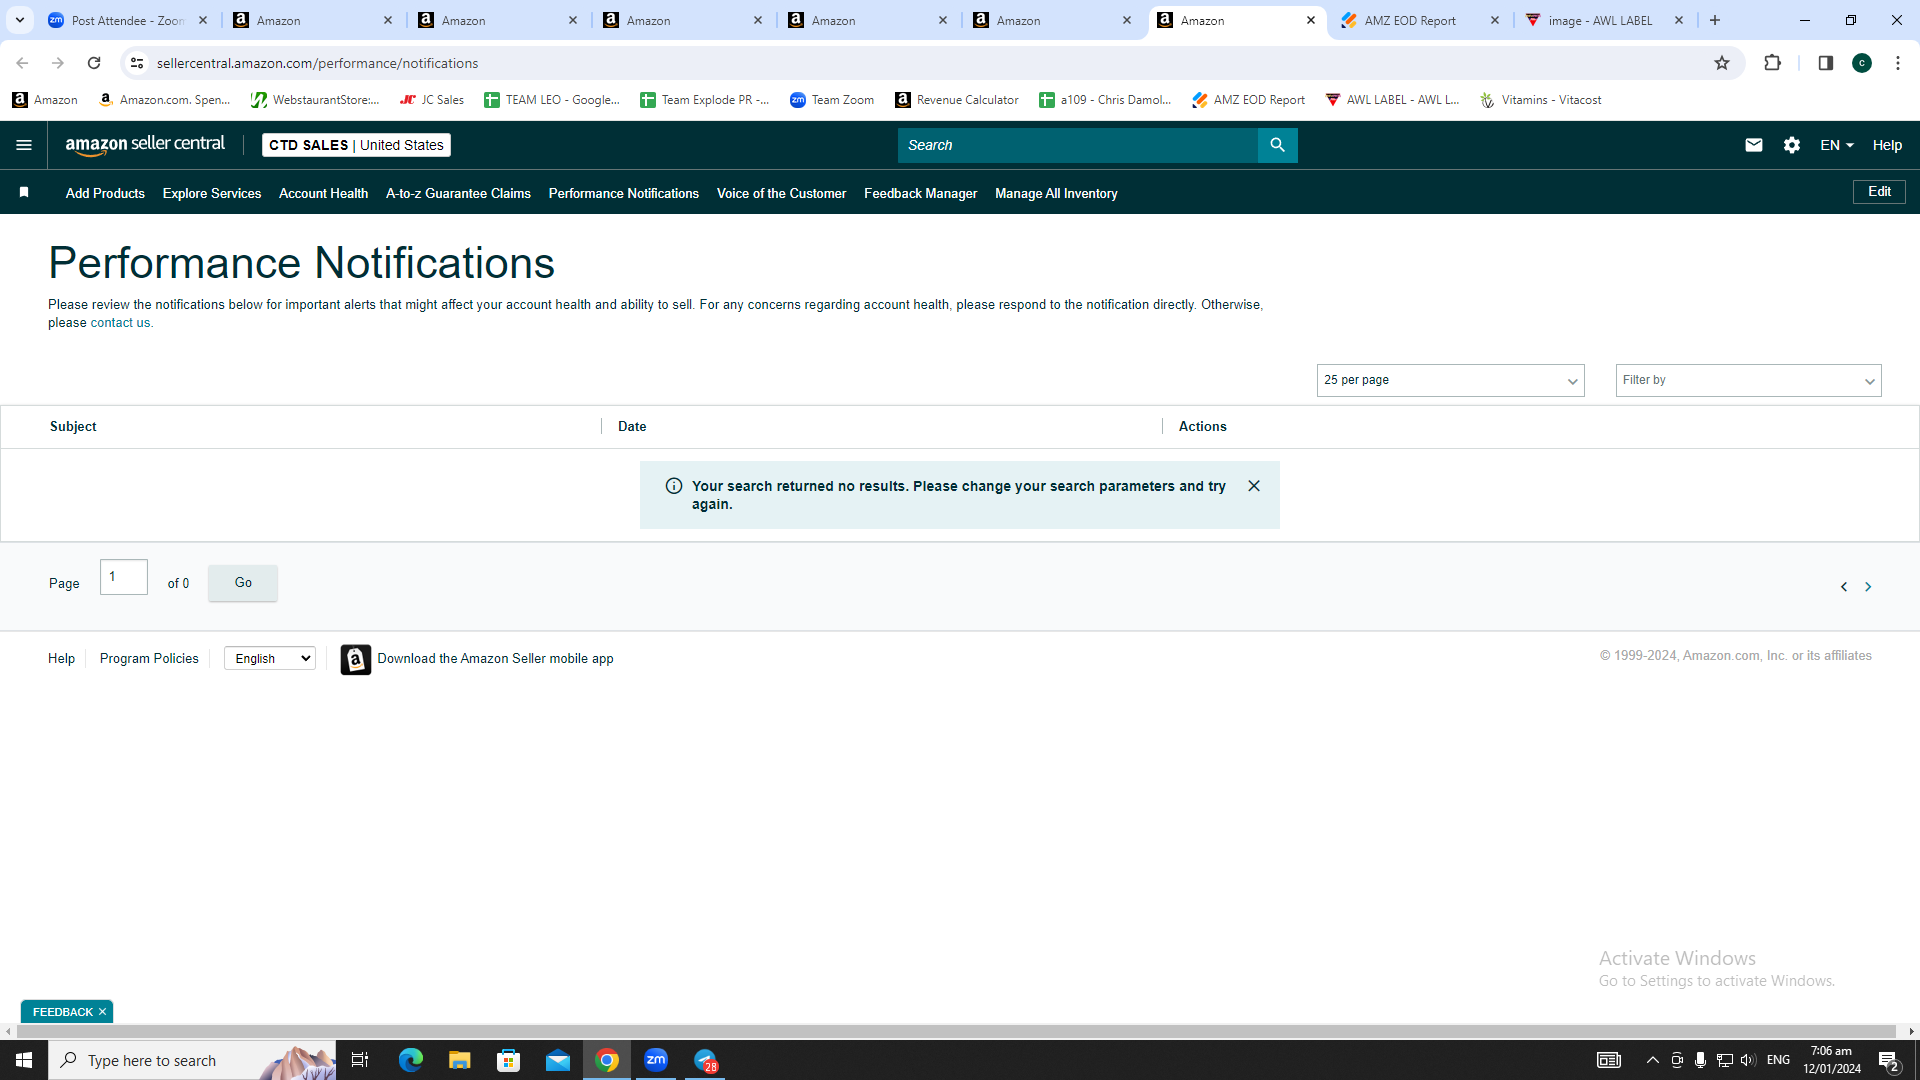
Task: Go to next page arrow
Action: click(1868, 587)
